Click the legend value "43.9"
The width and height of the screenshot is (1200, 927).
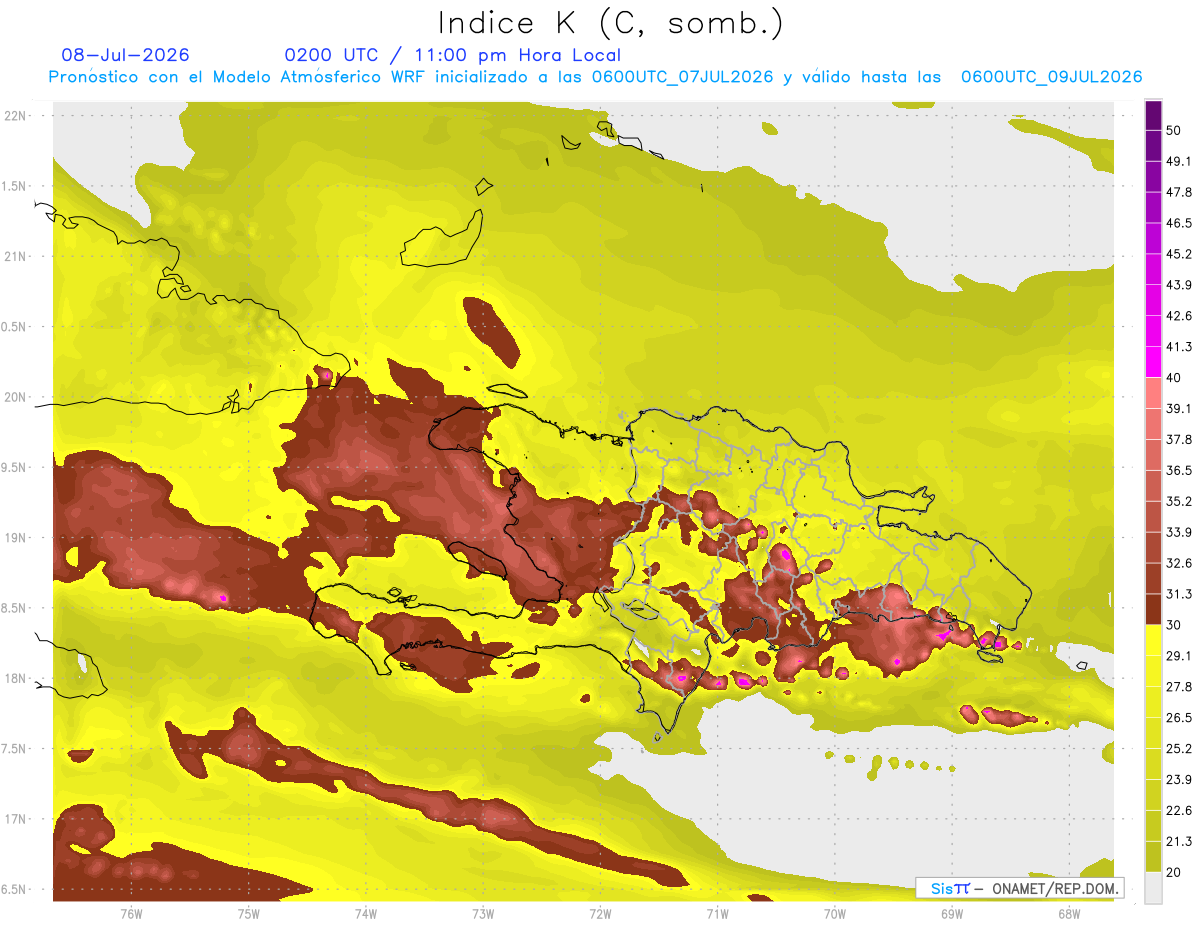click(1180, 285)
